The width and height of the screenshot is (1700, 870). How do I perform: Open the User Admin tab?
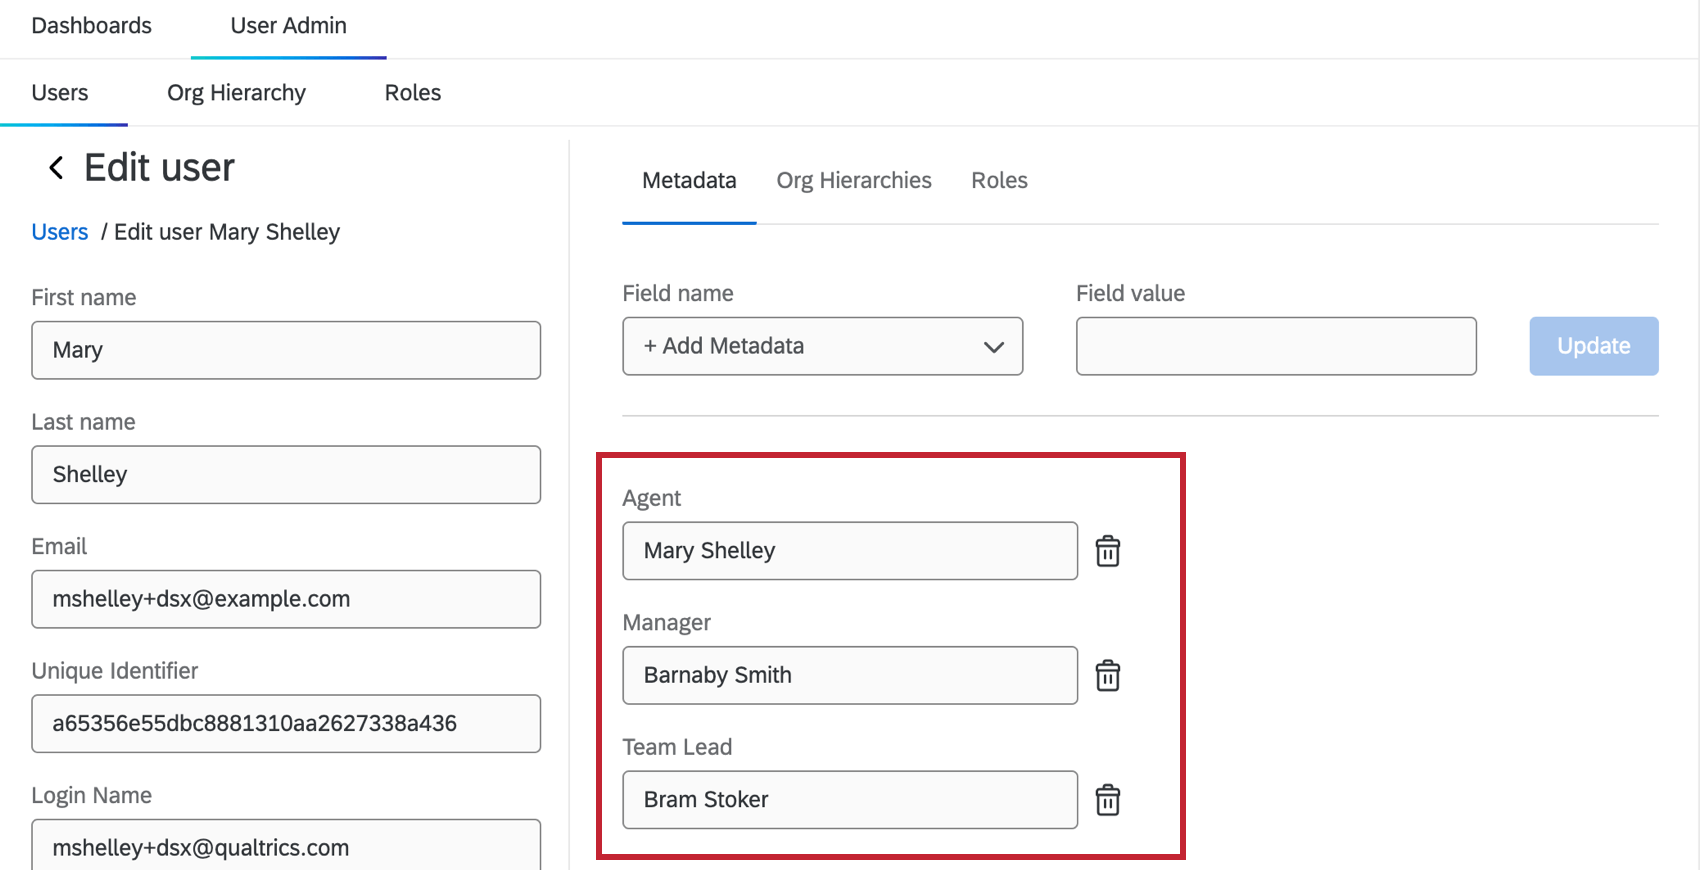coord(288,26)
